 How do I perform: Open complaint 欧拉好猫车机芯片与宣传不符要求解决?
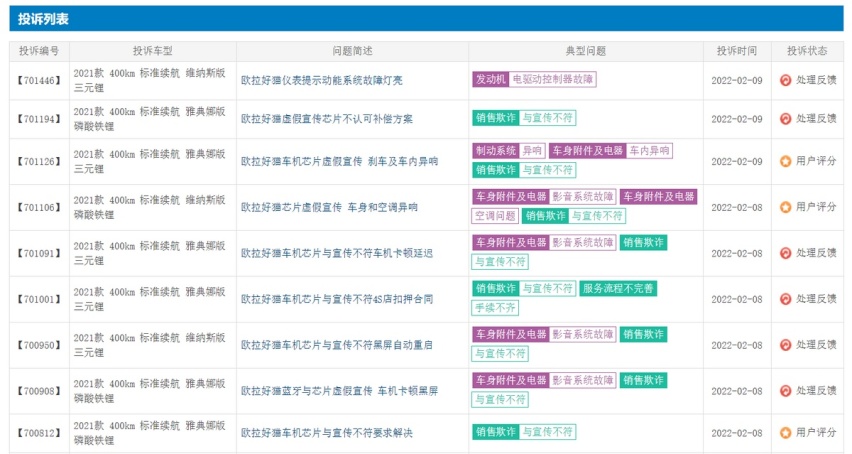[327, 433]
